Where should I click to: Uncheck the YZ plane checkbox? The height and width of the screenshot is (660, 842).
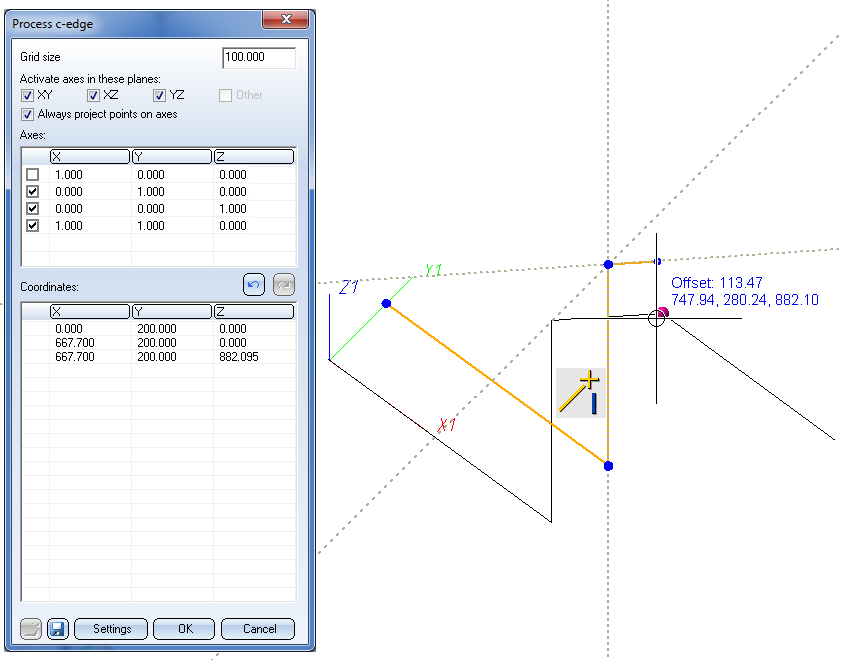pyautogui.click(x=160, y=96)
